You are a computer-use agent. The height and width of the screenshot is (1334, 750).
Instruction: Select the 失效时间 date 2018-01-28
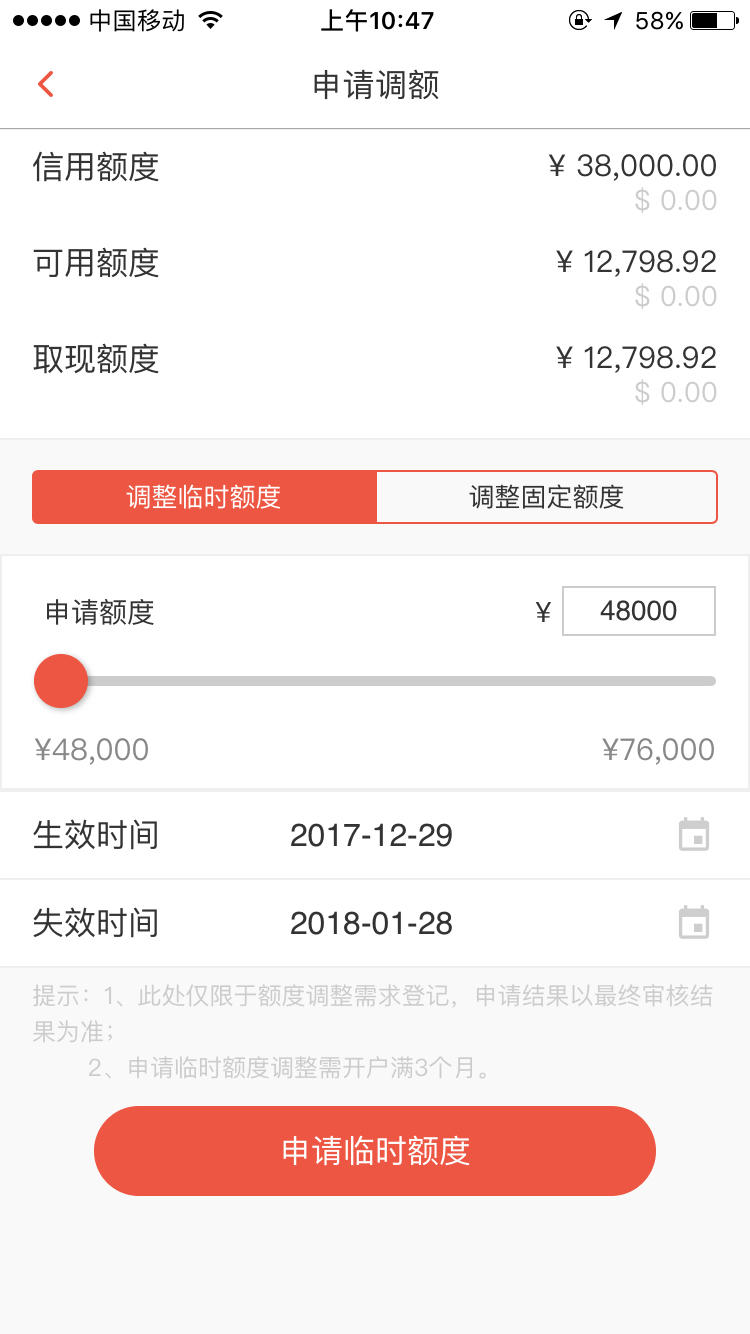click(371, 923)
